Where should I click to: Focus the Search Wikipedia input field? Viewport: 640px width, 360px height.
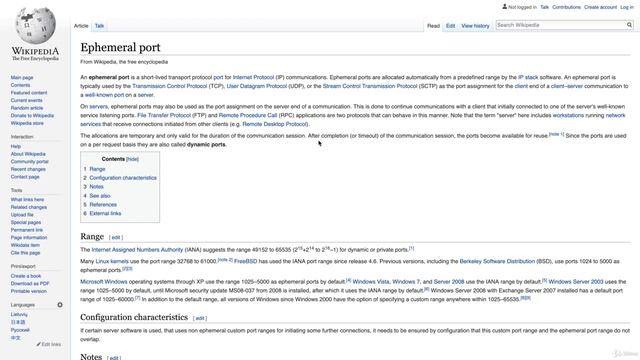coord(561,25)
